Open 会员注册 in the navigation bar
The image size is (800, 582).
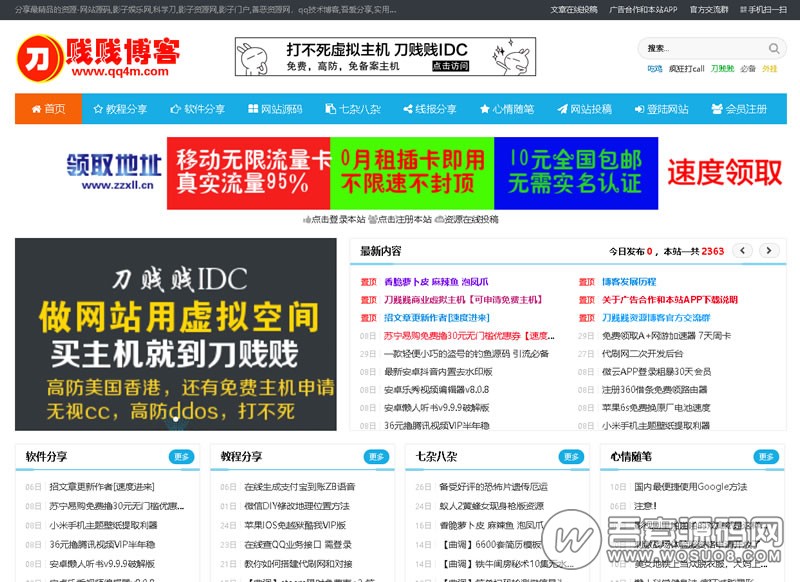739,109
